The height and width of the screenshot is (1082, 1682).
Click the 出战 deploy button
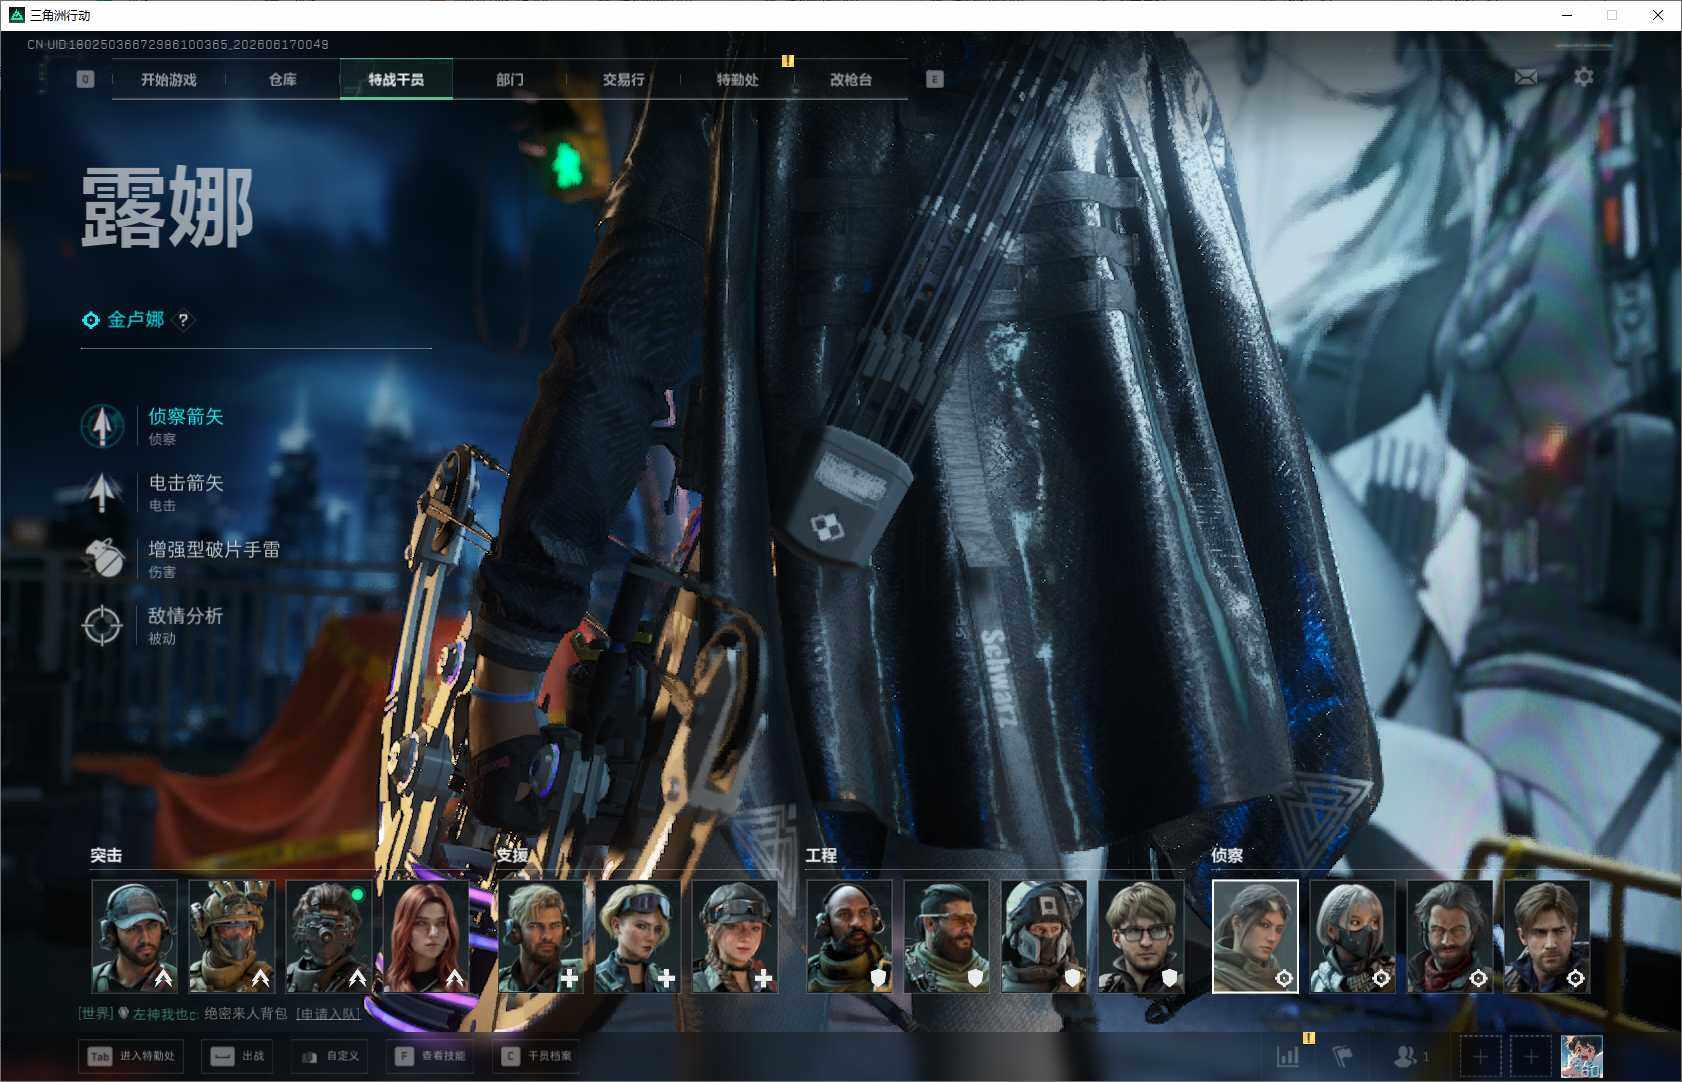point(237,1056)
